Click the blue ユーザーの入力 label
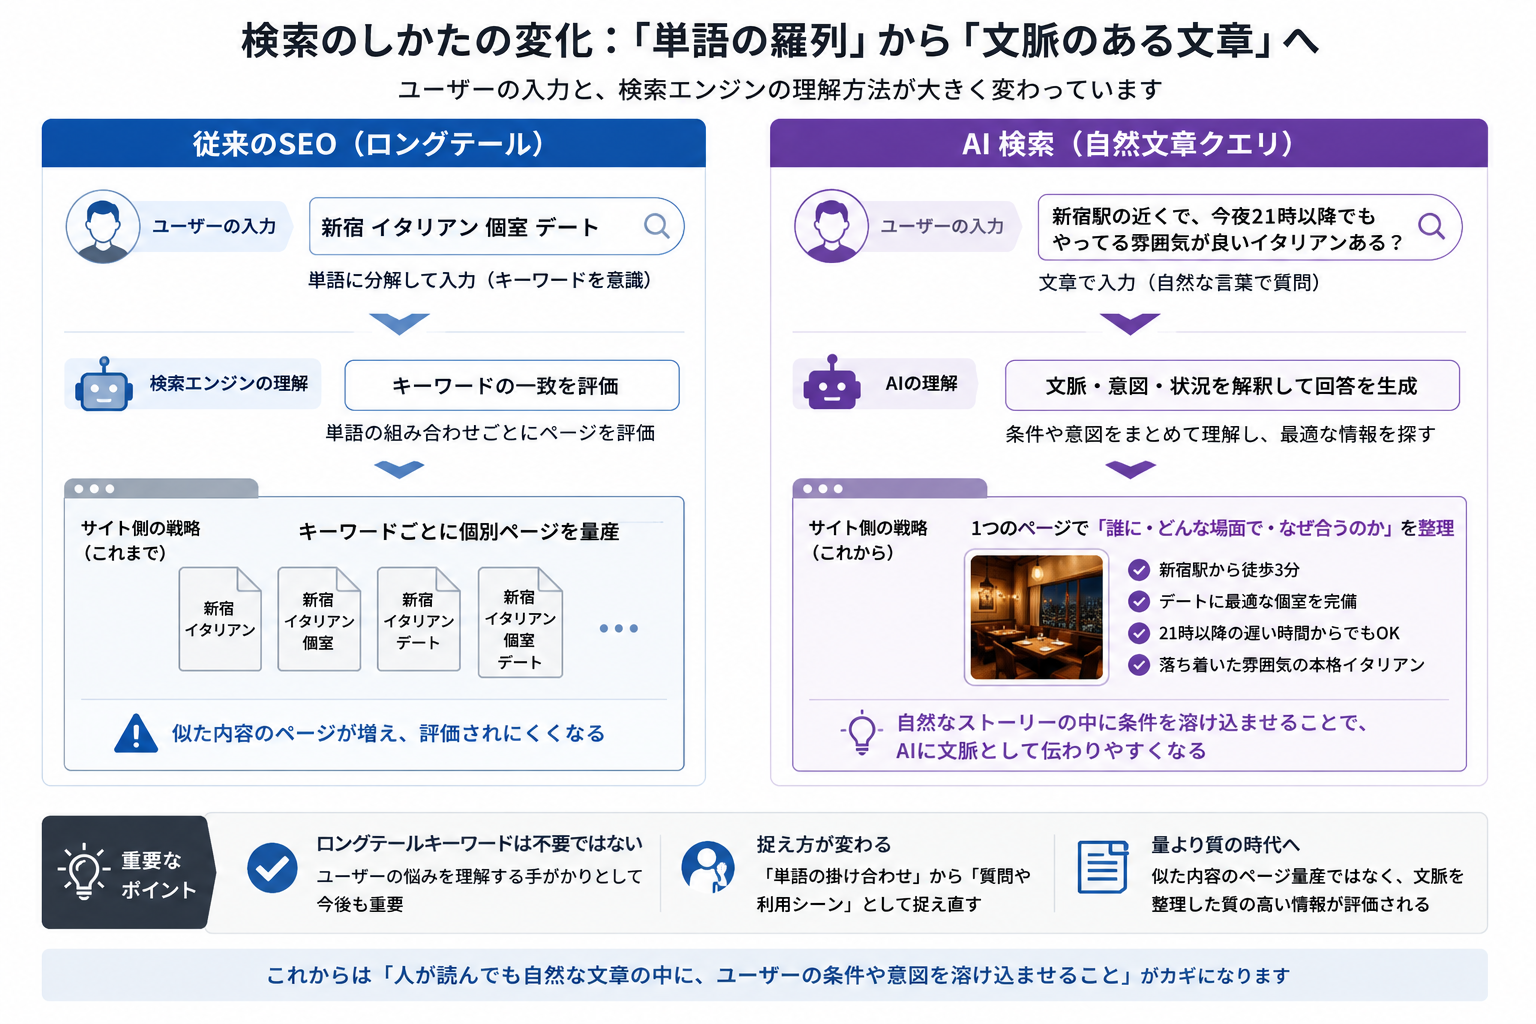1536x1024 pixels. [x=214, y=227]
